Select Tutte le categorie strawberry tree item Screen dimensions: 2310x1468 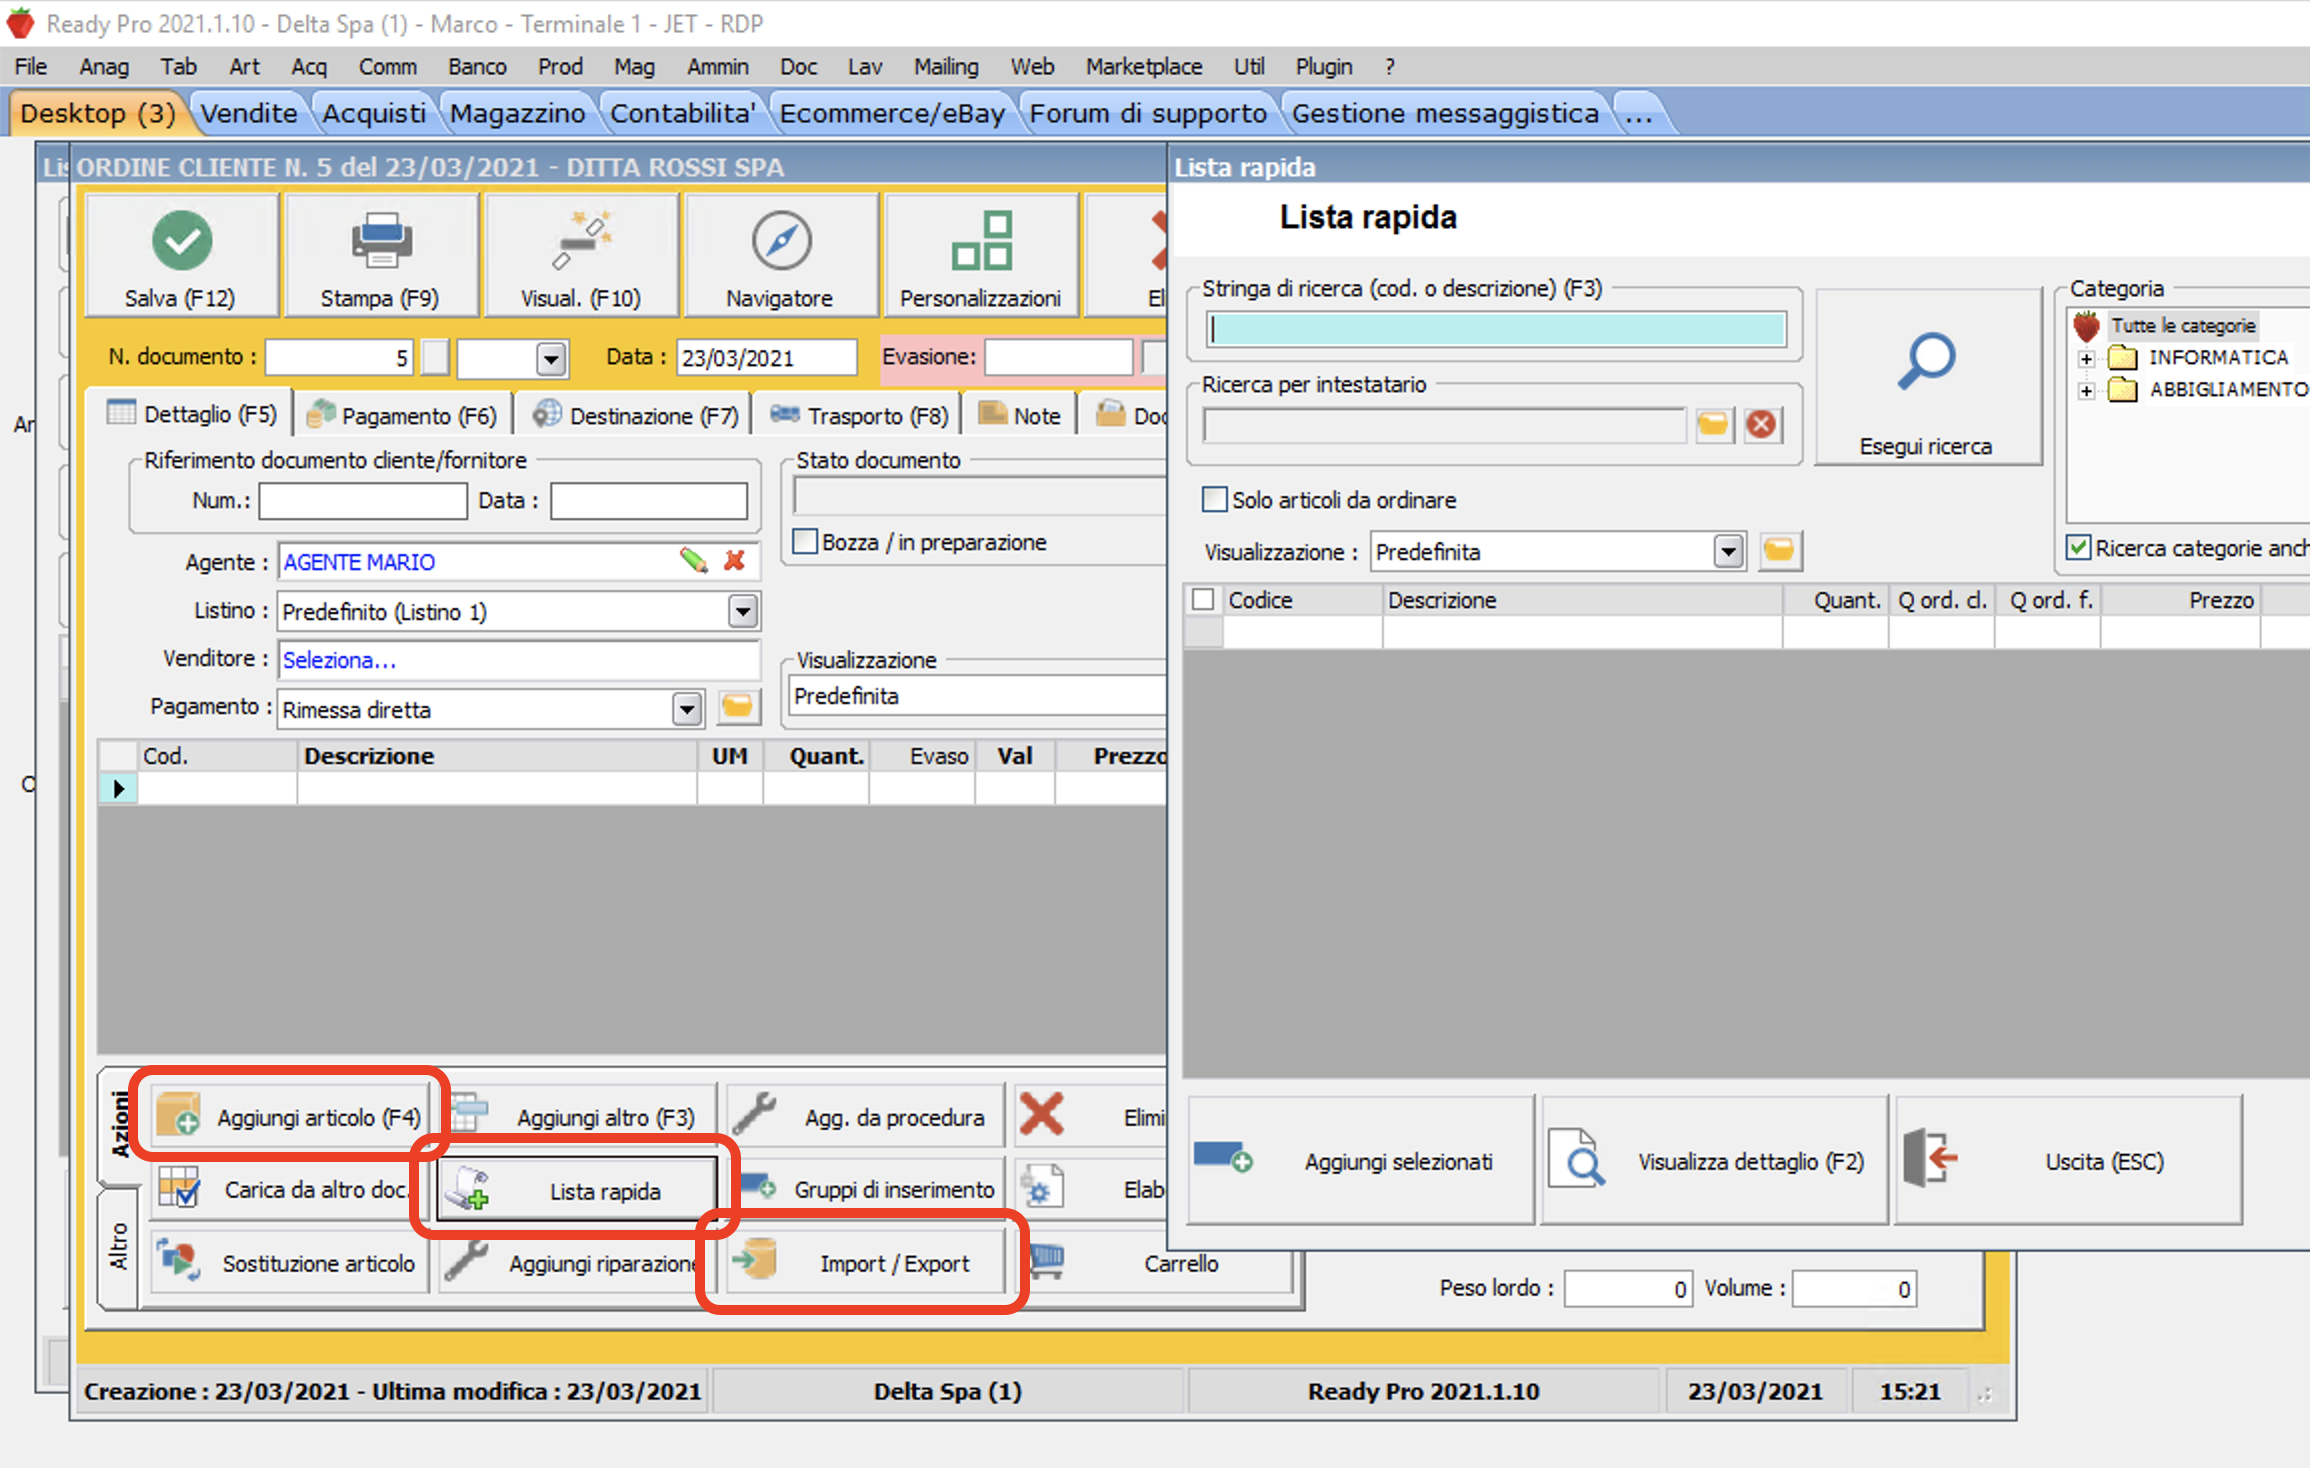pos(2182,325)
